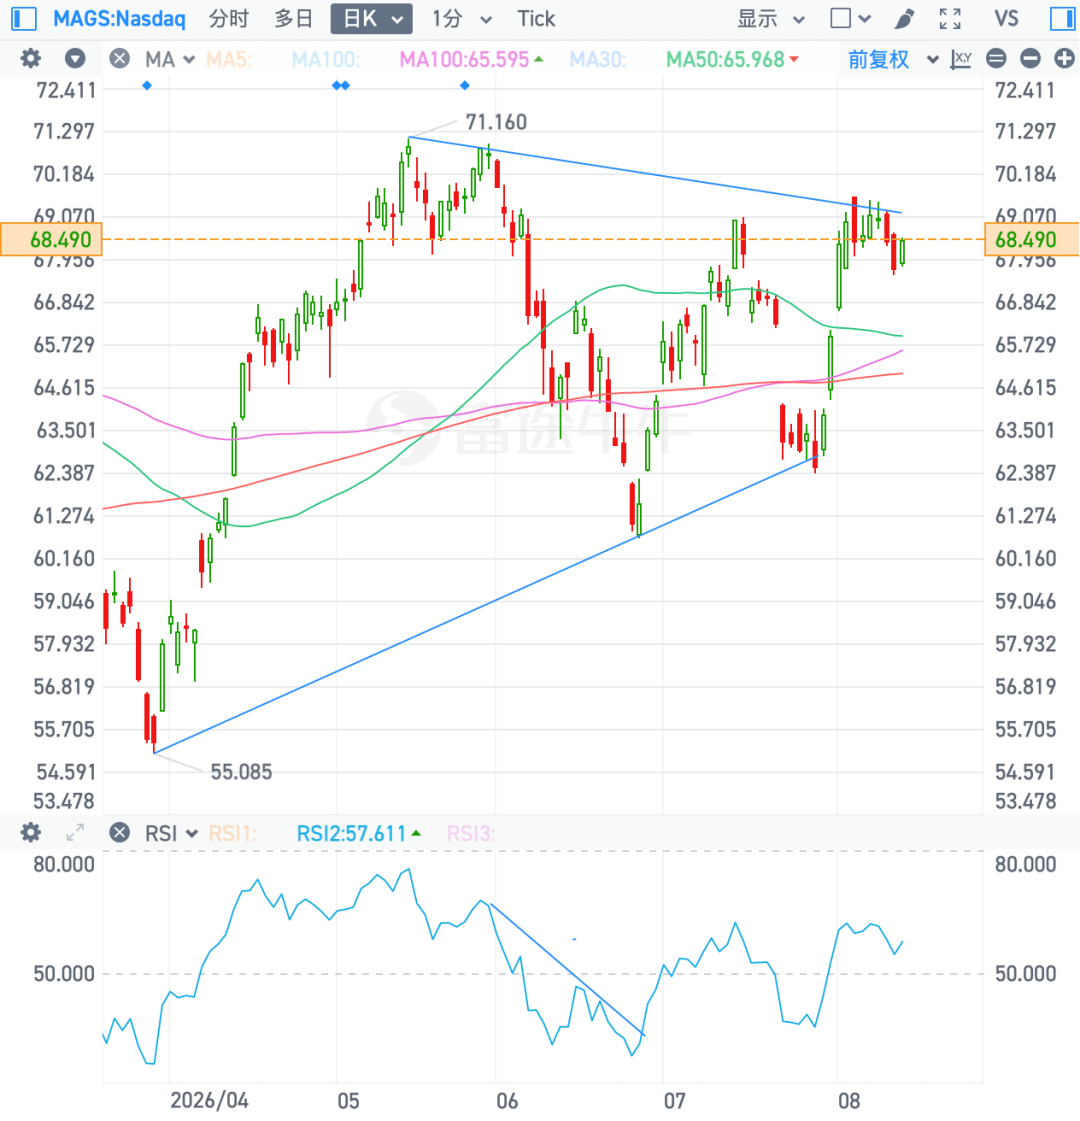Toggle RSI3 line visibility
Viewport: 1080px width, 1121px height.
tap(470, 834)
